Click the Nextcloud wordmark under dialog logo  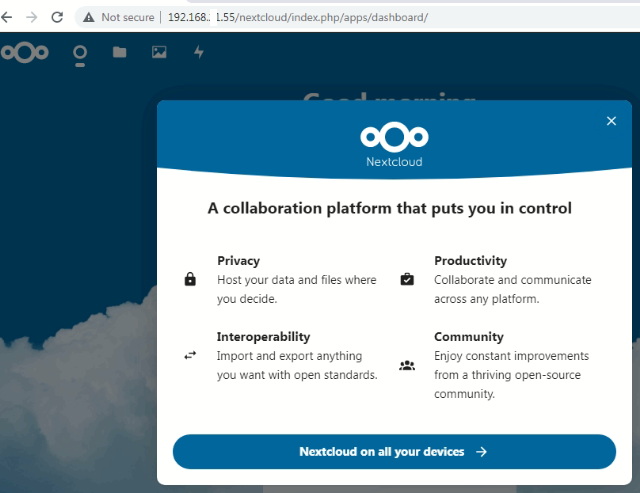click(x=394, y=162)
